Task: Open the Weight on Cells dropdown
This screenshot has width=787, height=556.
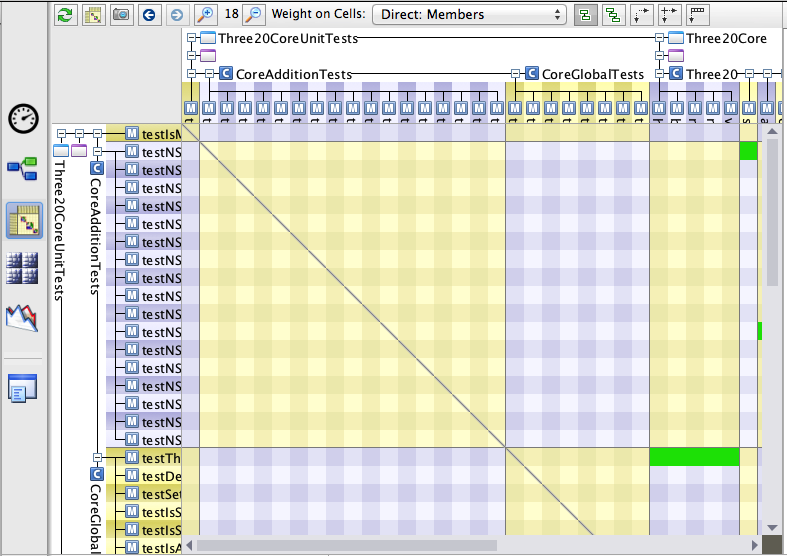Action: [x=469, y=15]
